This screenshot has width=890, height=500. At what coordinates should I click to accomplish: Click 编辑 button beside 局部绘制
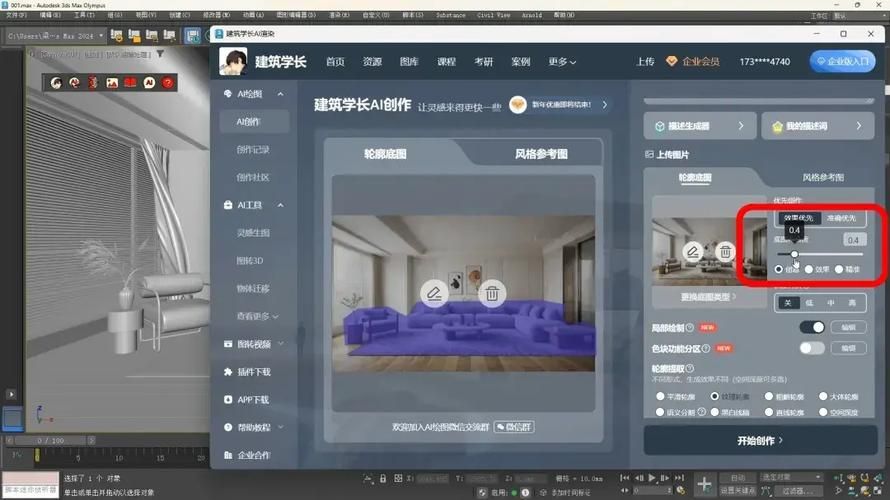click(x=849, y=327)
